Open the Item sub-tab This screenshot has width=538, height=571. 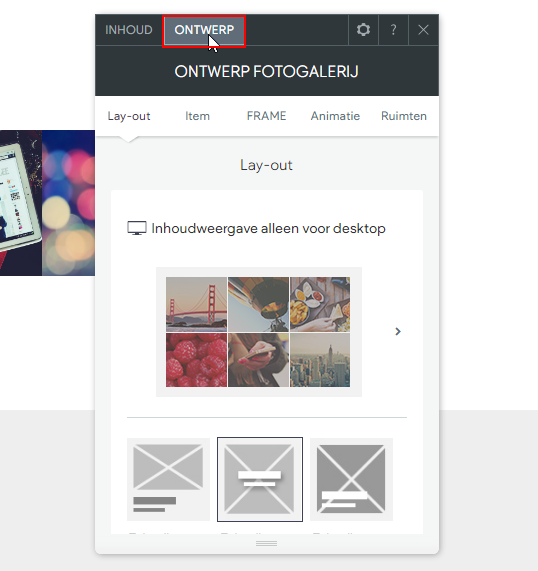(197, 116)
